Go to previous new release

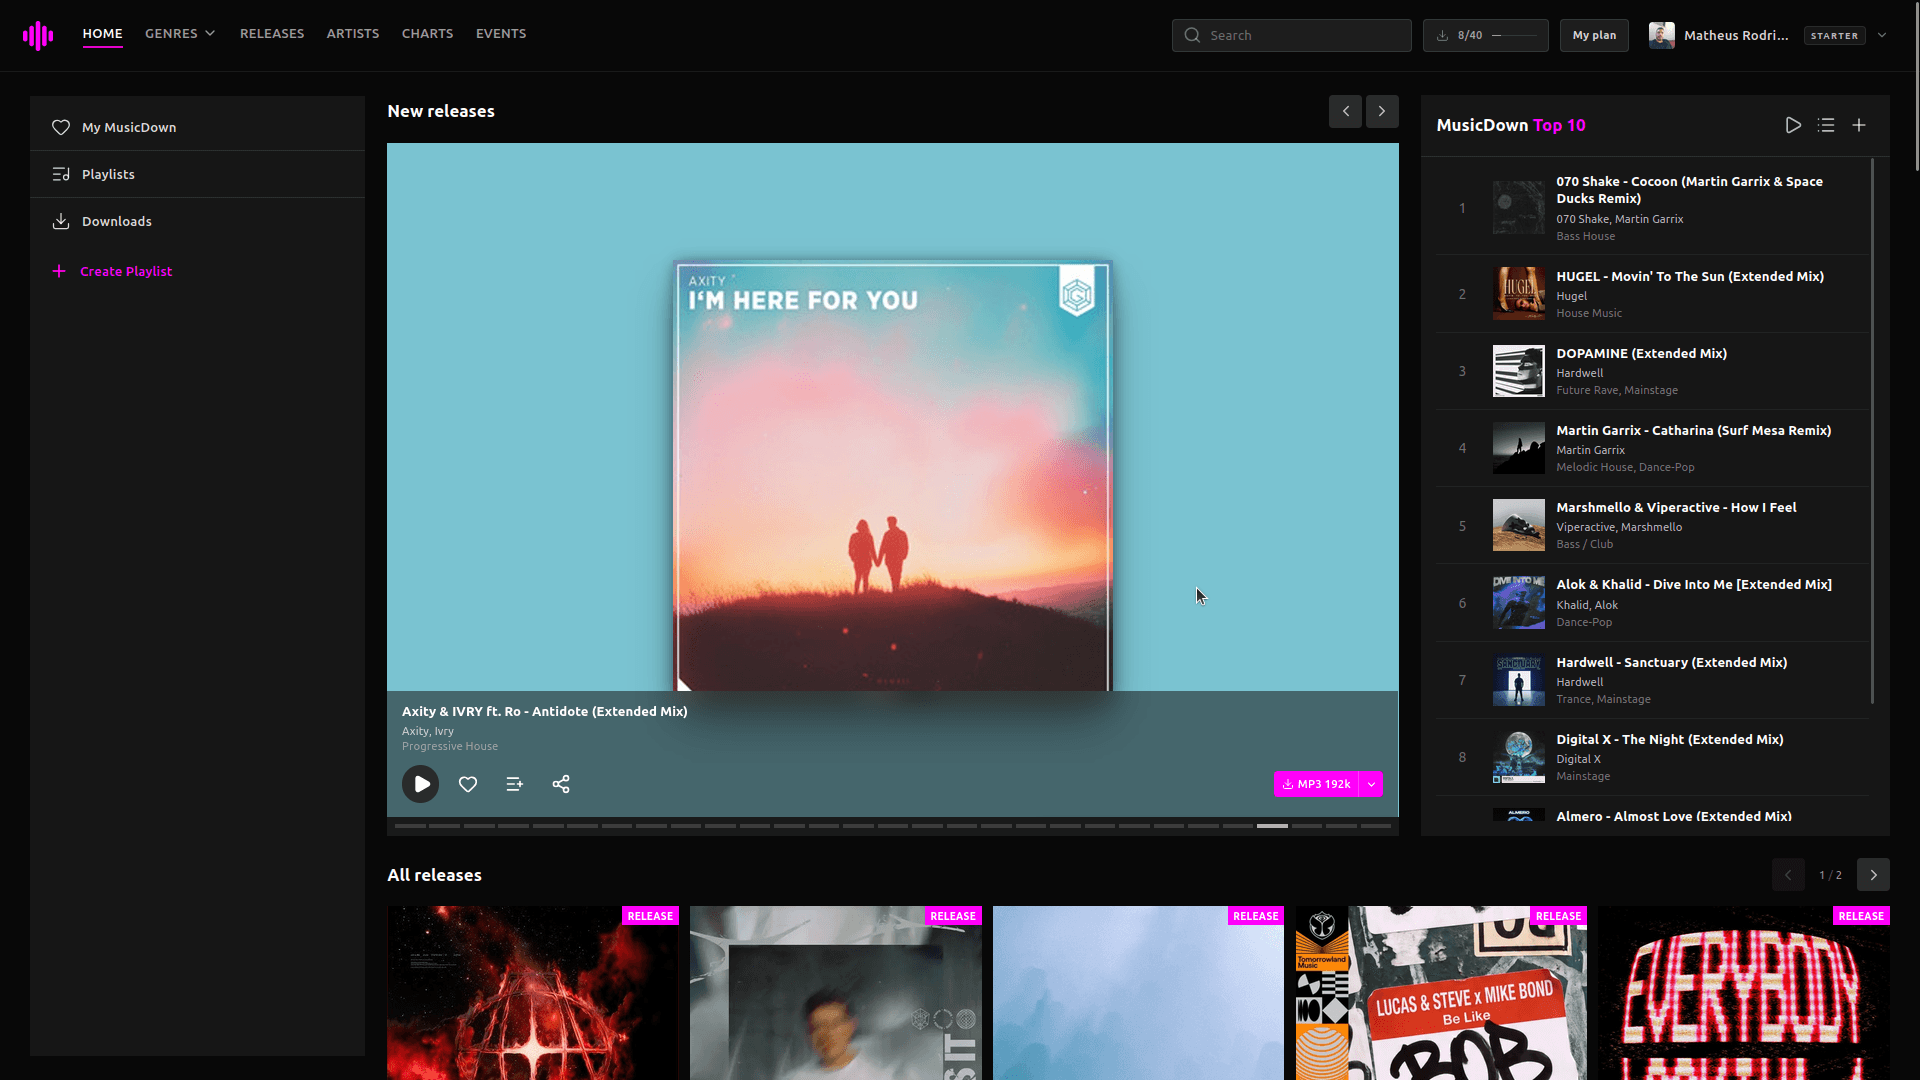[x=1346, y=111]
